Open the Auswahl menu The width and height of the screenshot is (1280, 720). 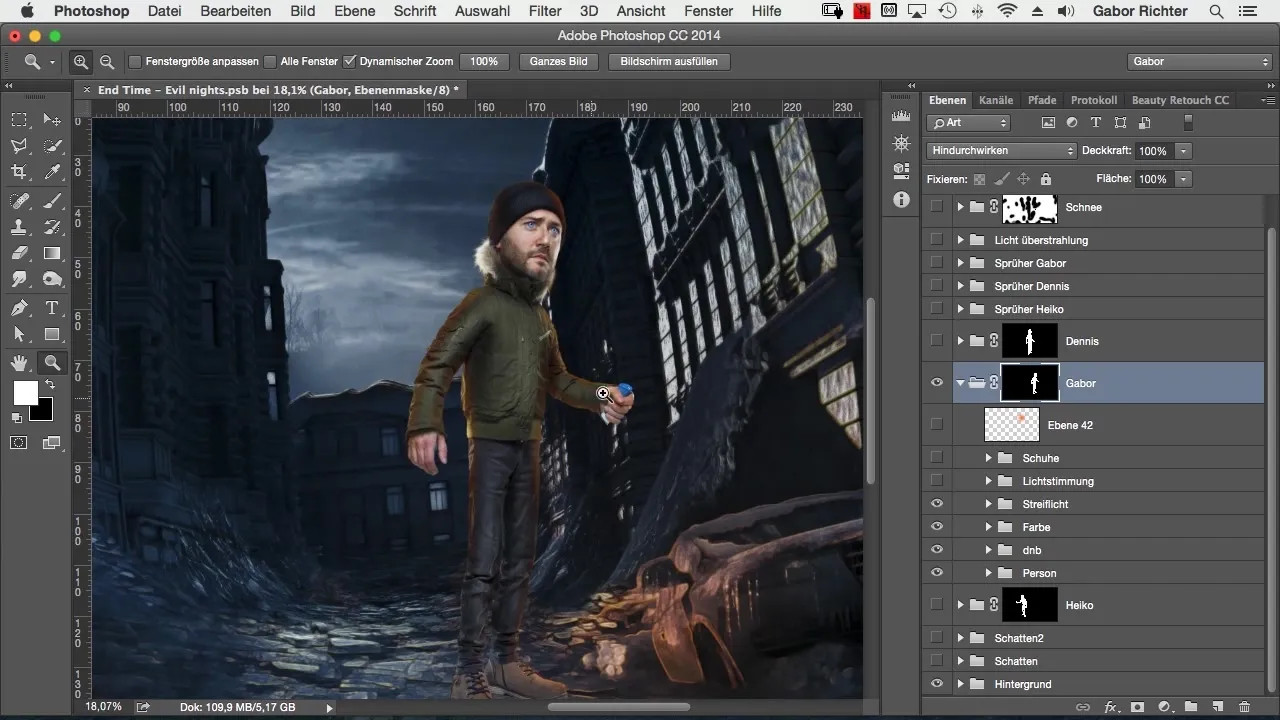(x=482, y=11)
